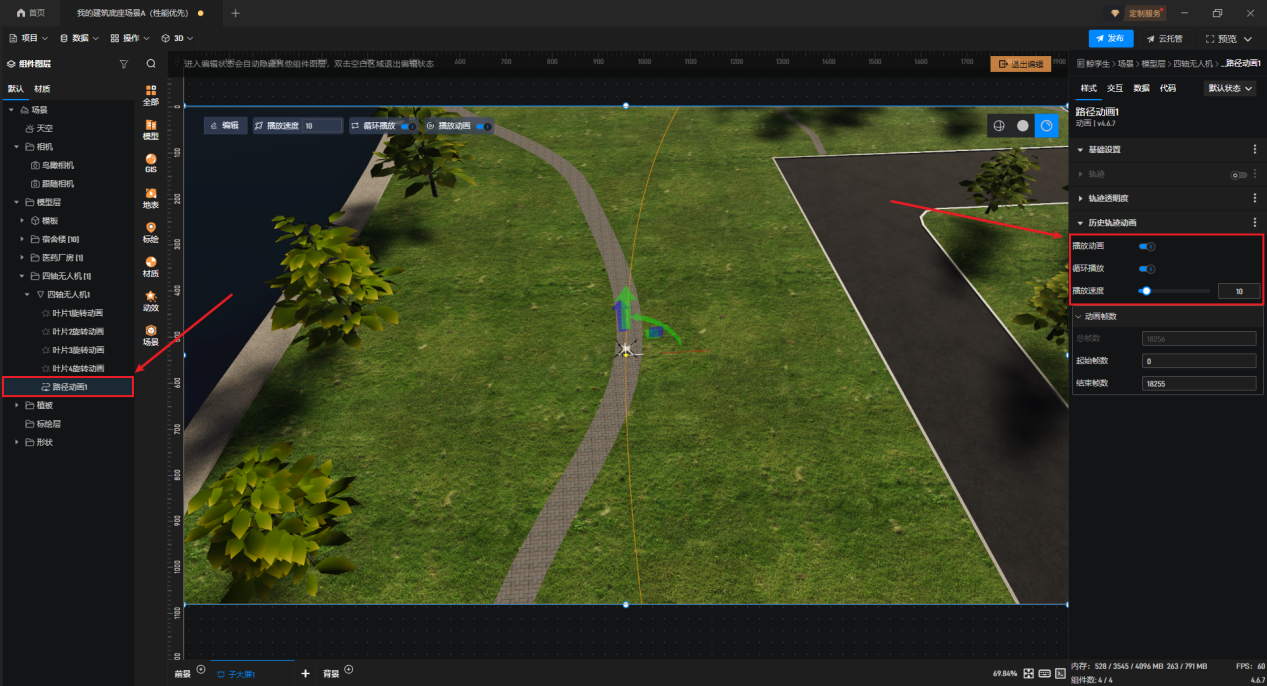
Task: Open the 默认状态 dropdown
Action: coord(1230,88)
